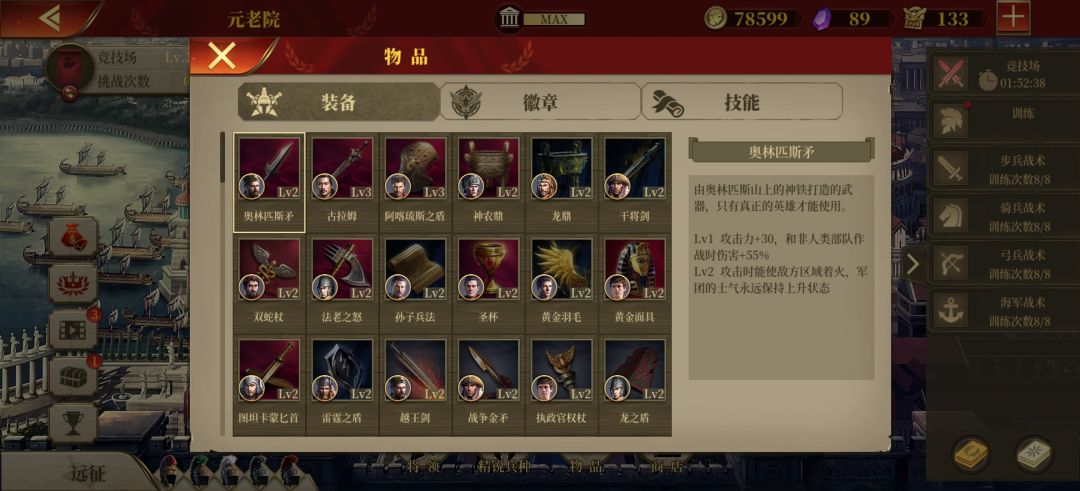
Task: Open the money bag icon on left sidebar
Action: [x=73, y=237]
